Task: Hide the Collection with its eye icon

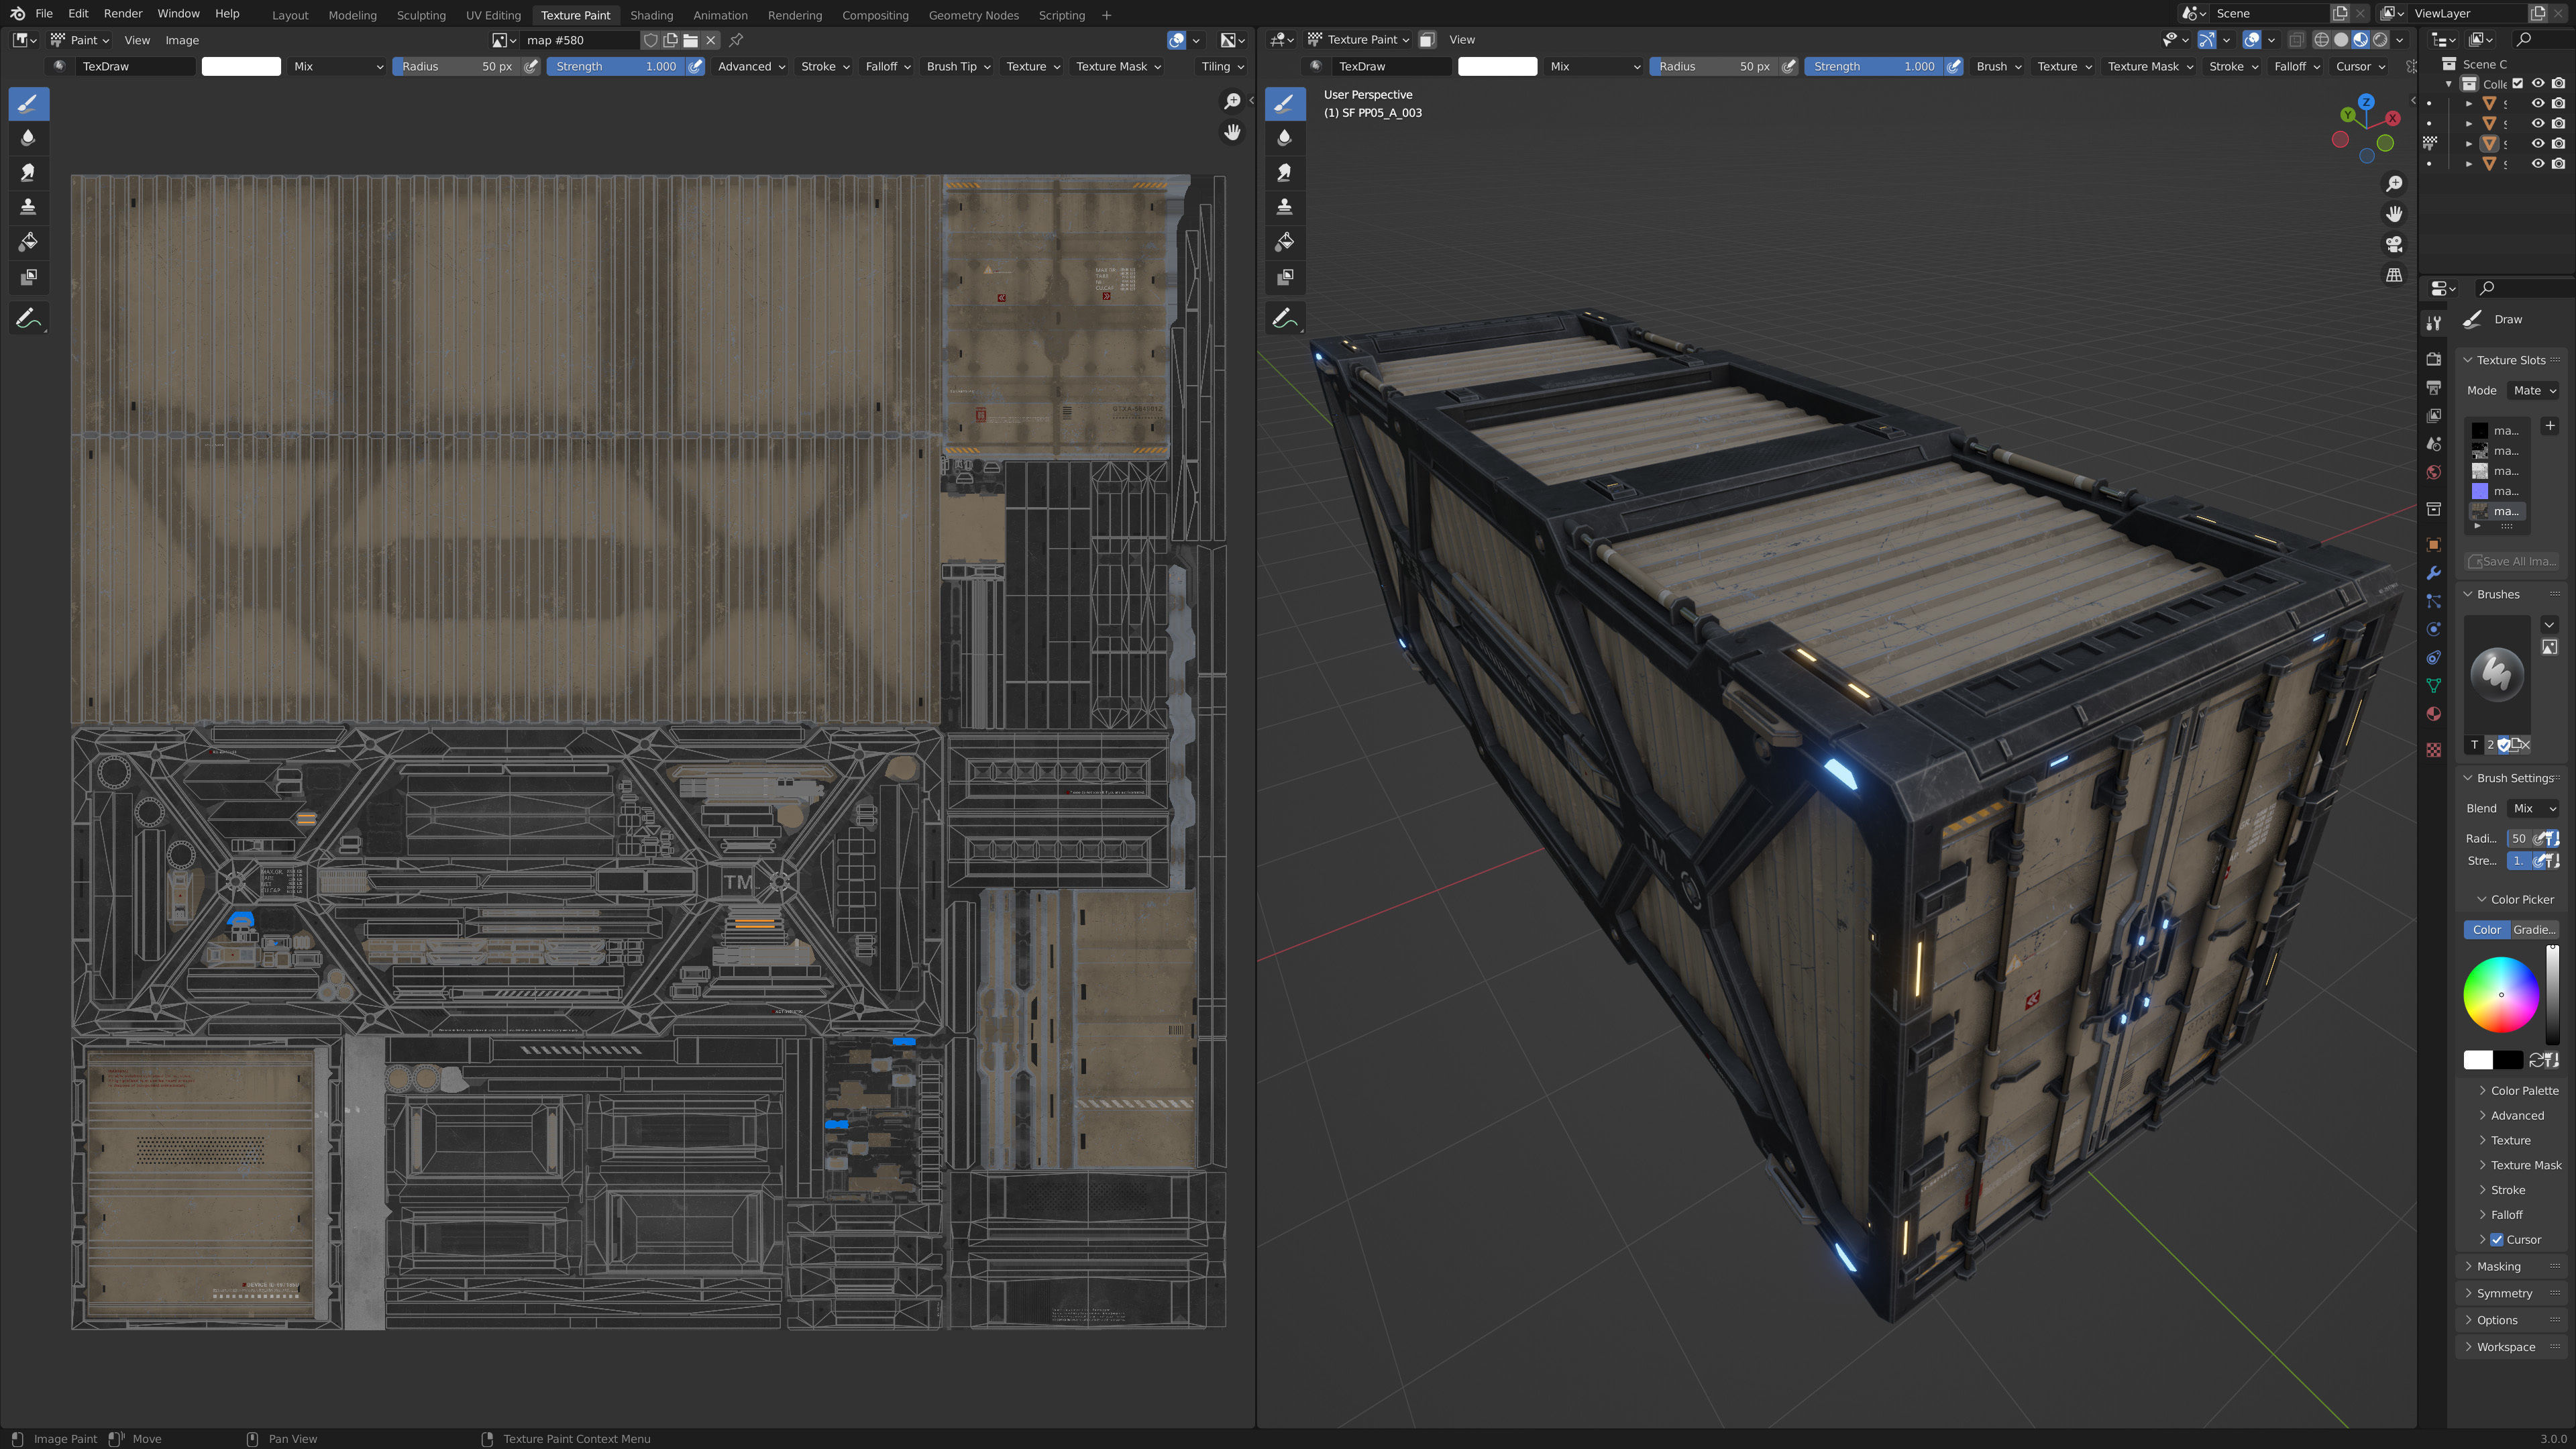Action: click(x=2538, y=84)
